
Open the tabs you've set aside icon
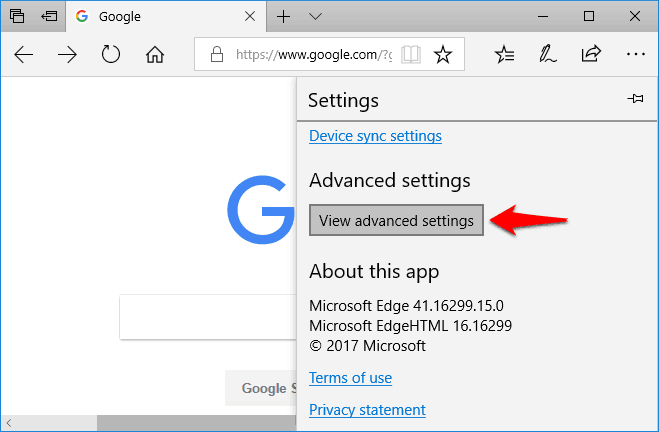coord(17,16)
